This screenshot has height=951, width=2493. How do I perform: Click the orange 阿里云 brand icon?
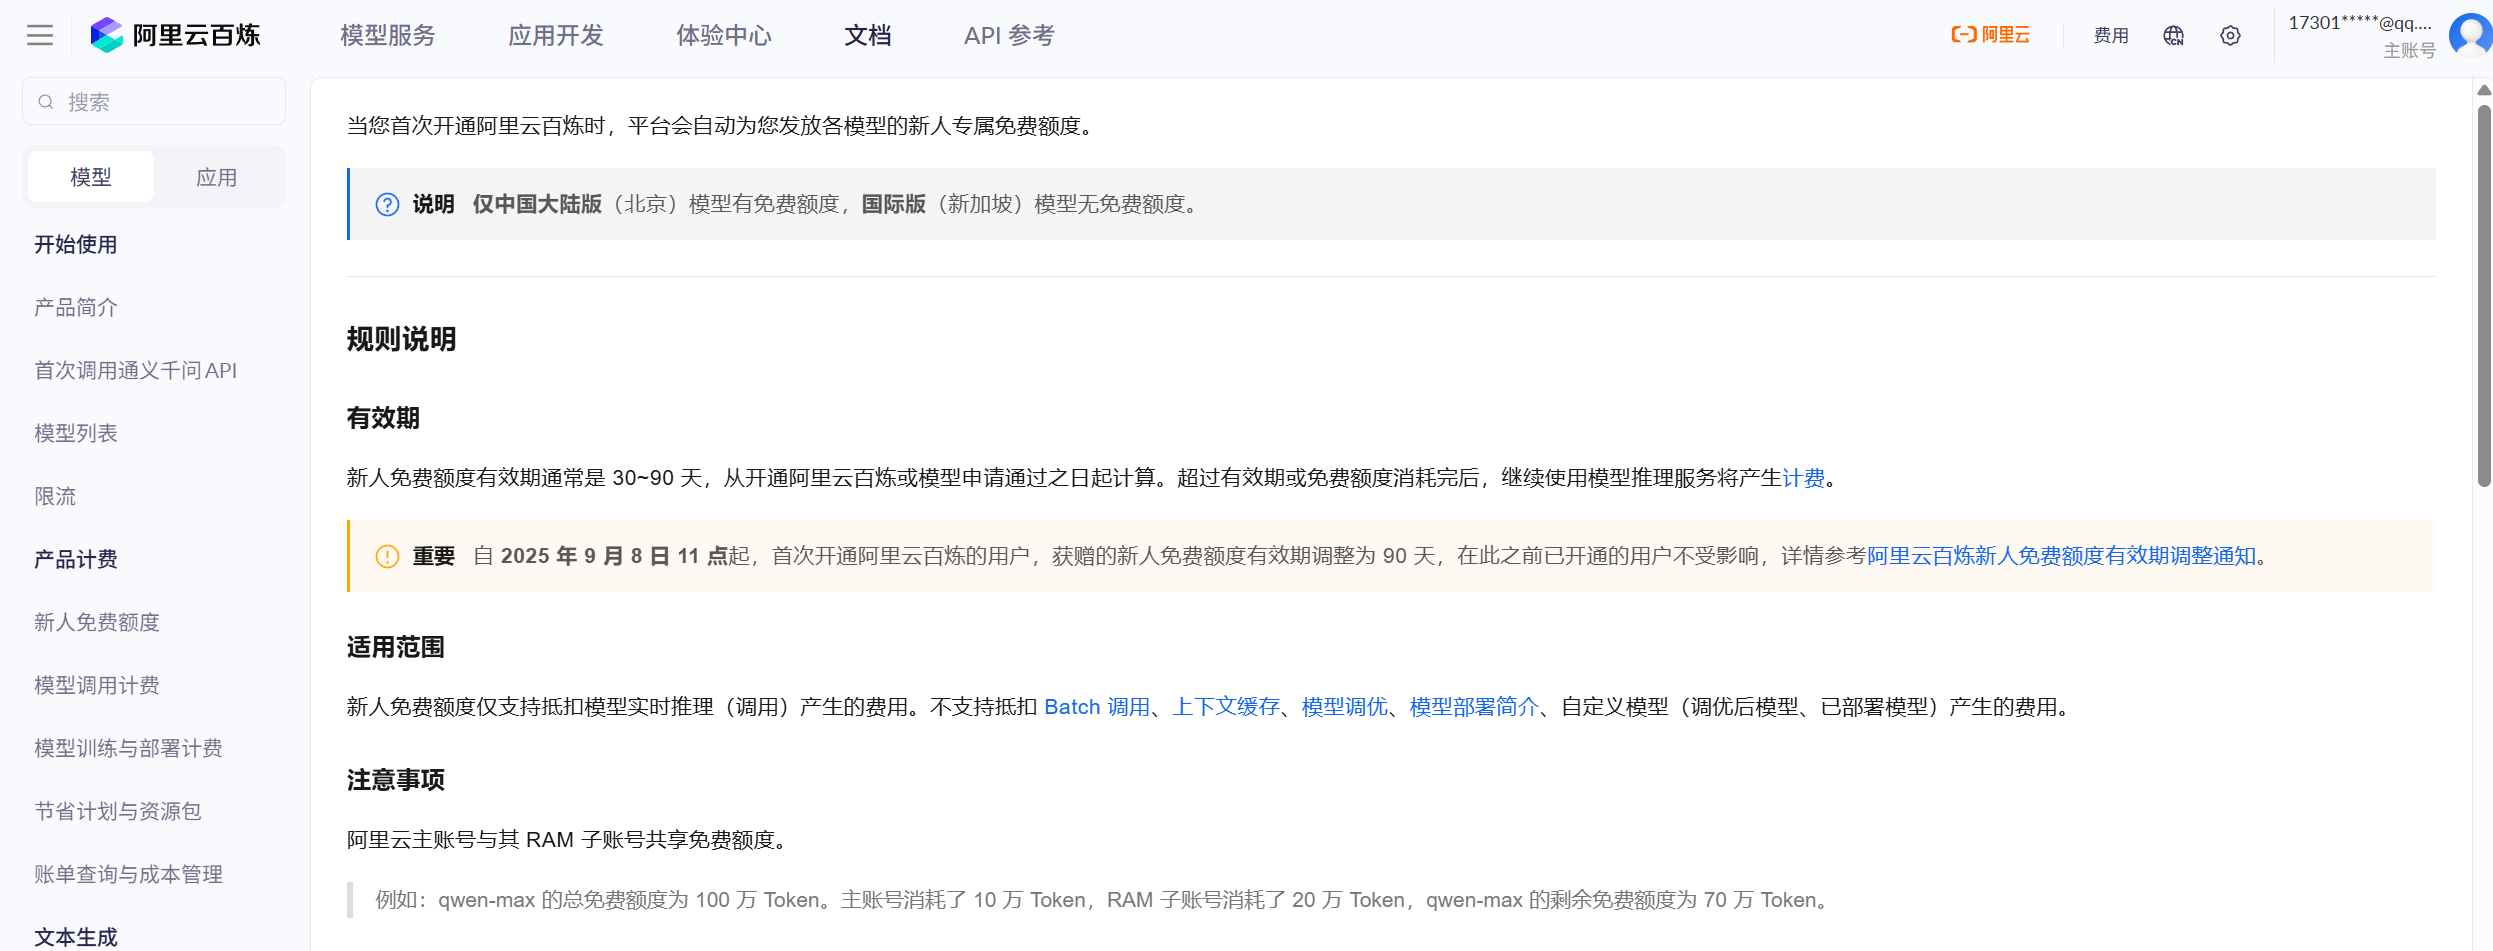pyautogui.click(x=1990, y=36)
